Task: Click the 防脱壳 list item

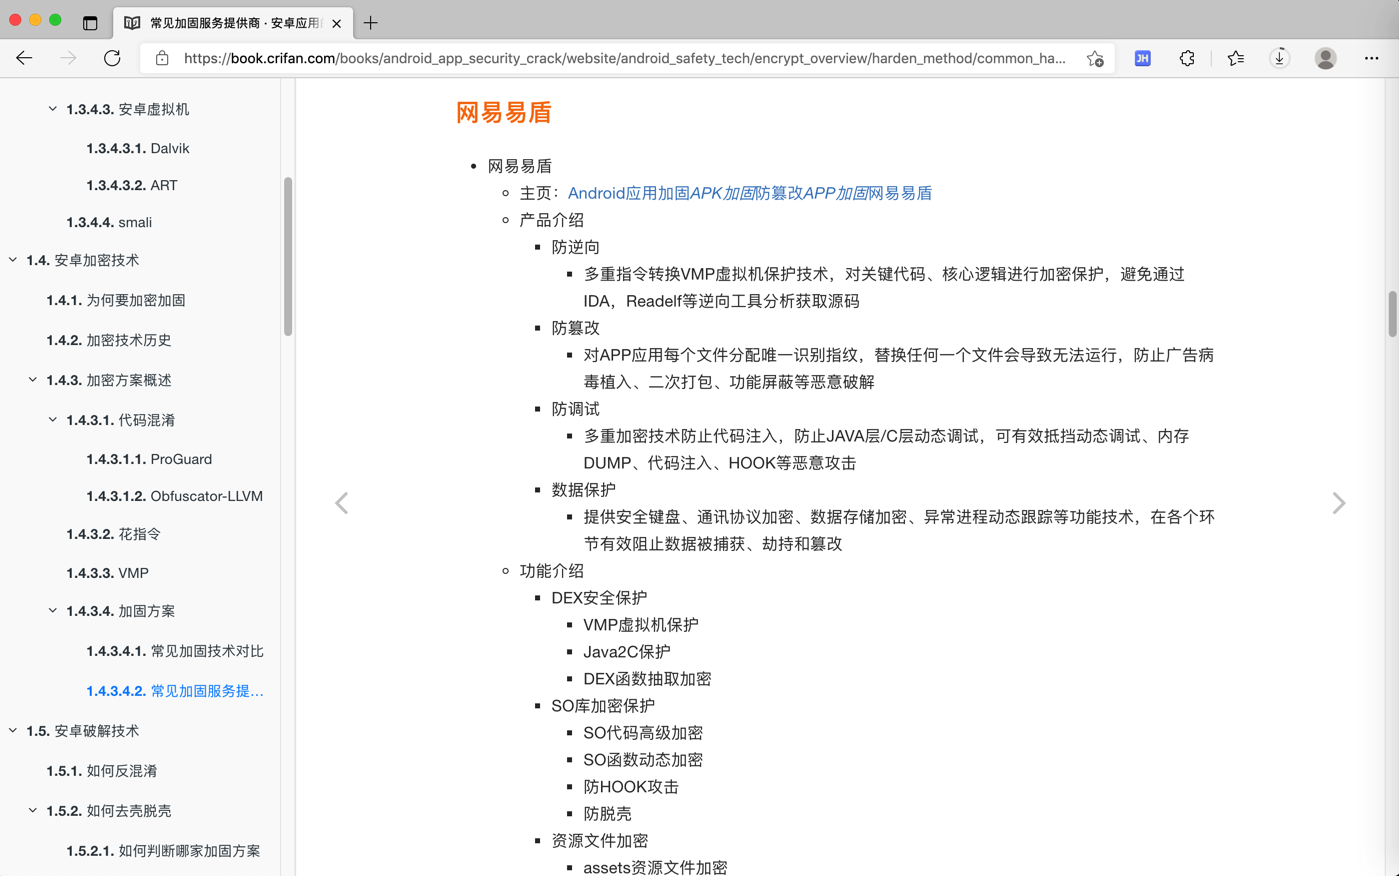Action: click(608, 814)
